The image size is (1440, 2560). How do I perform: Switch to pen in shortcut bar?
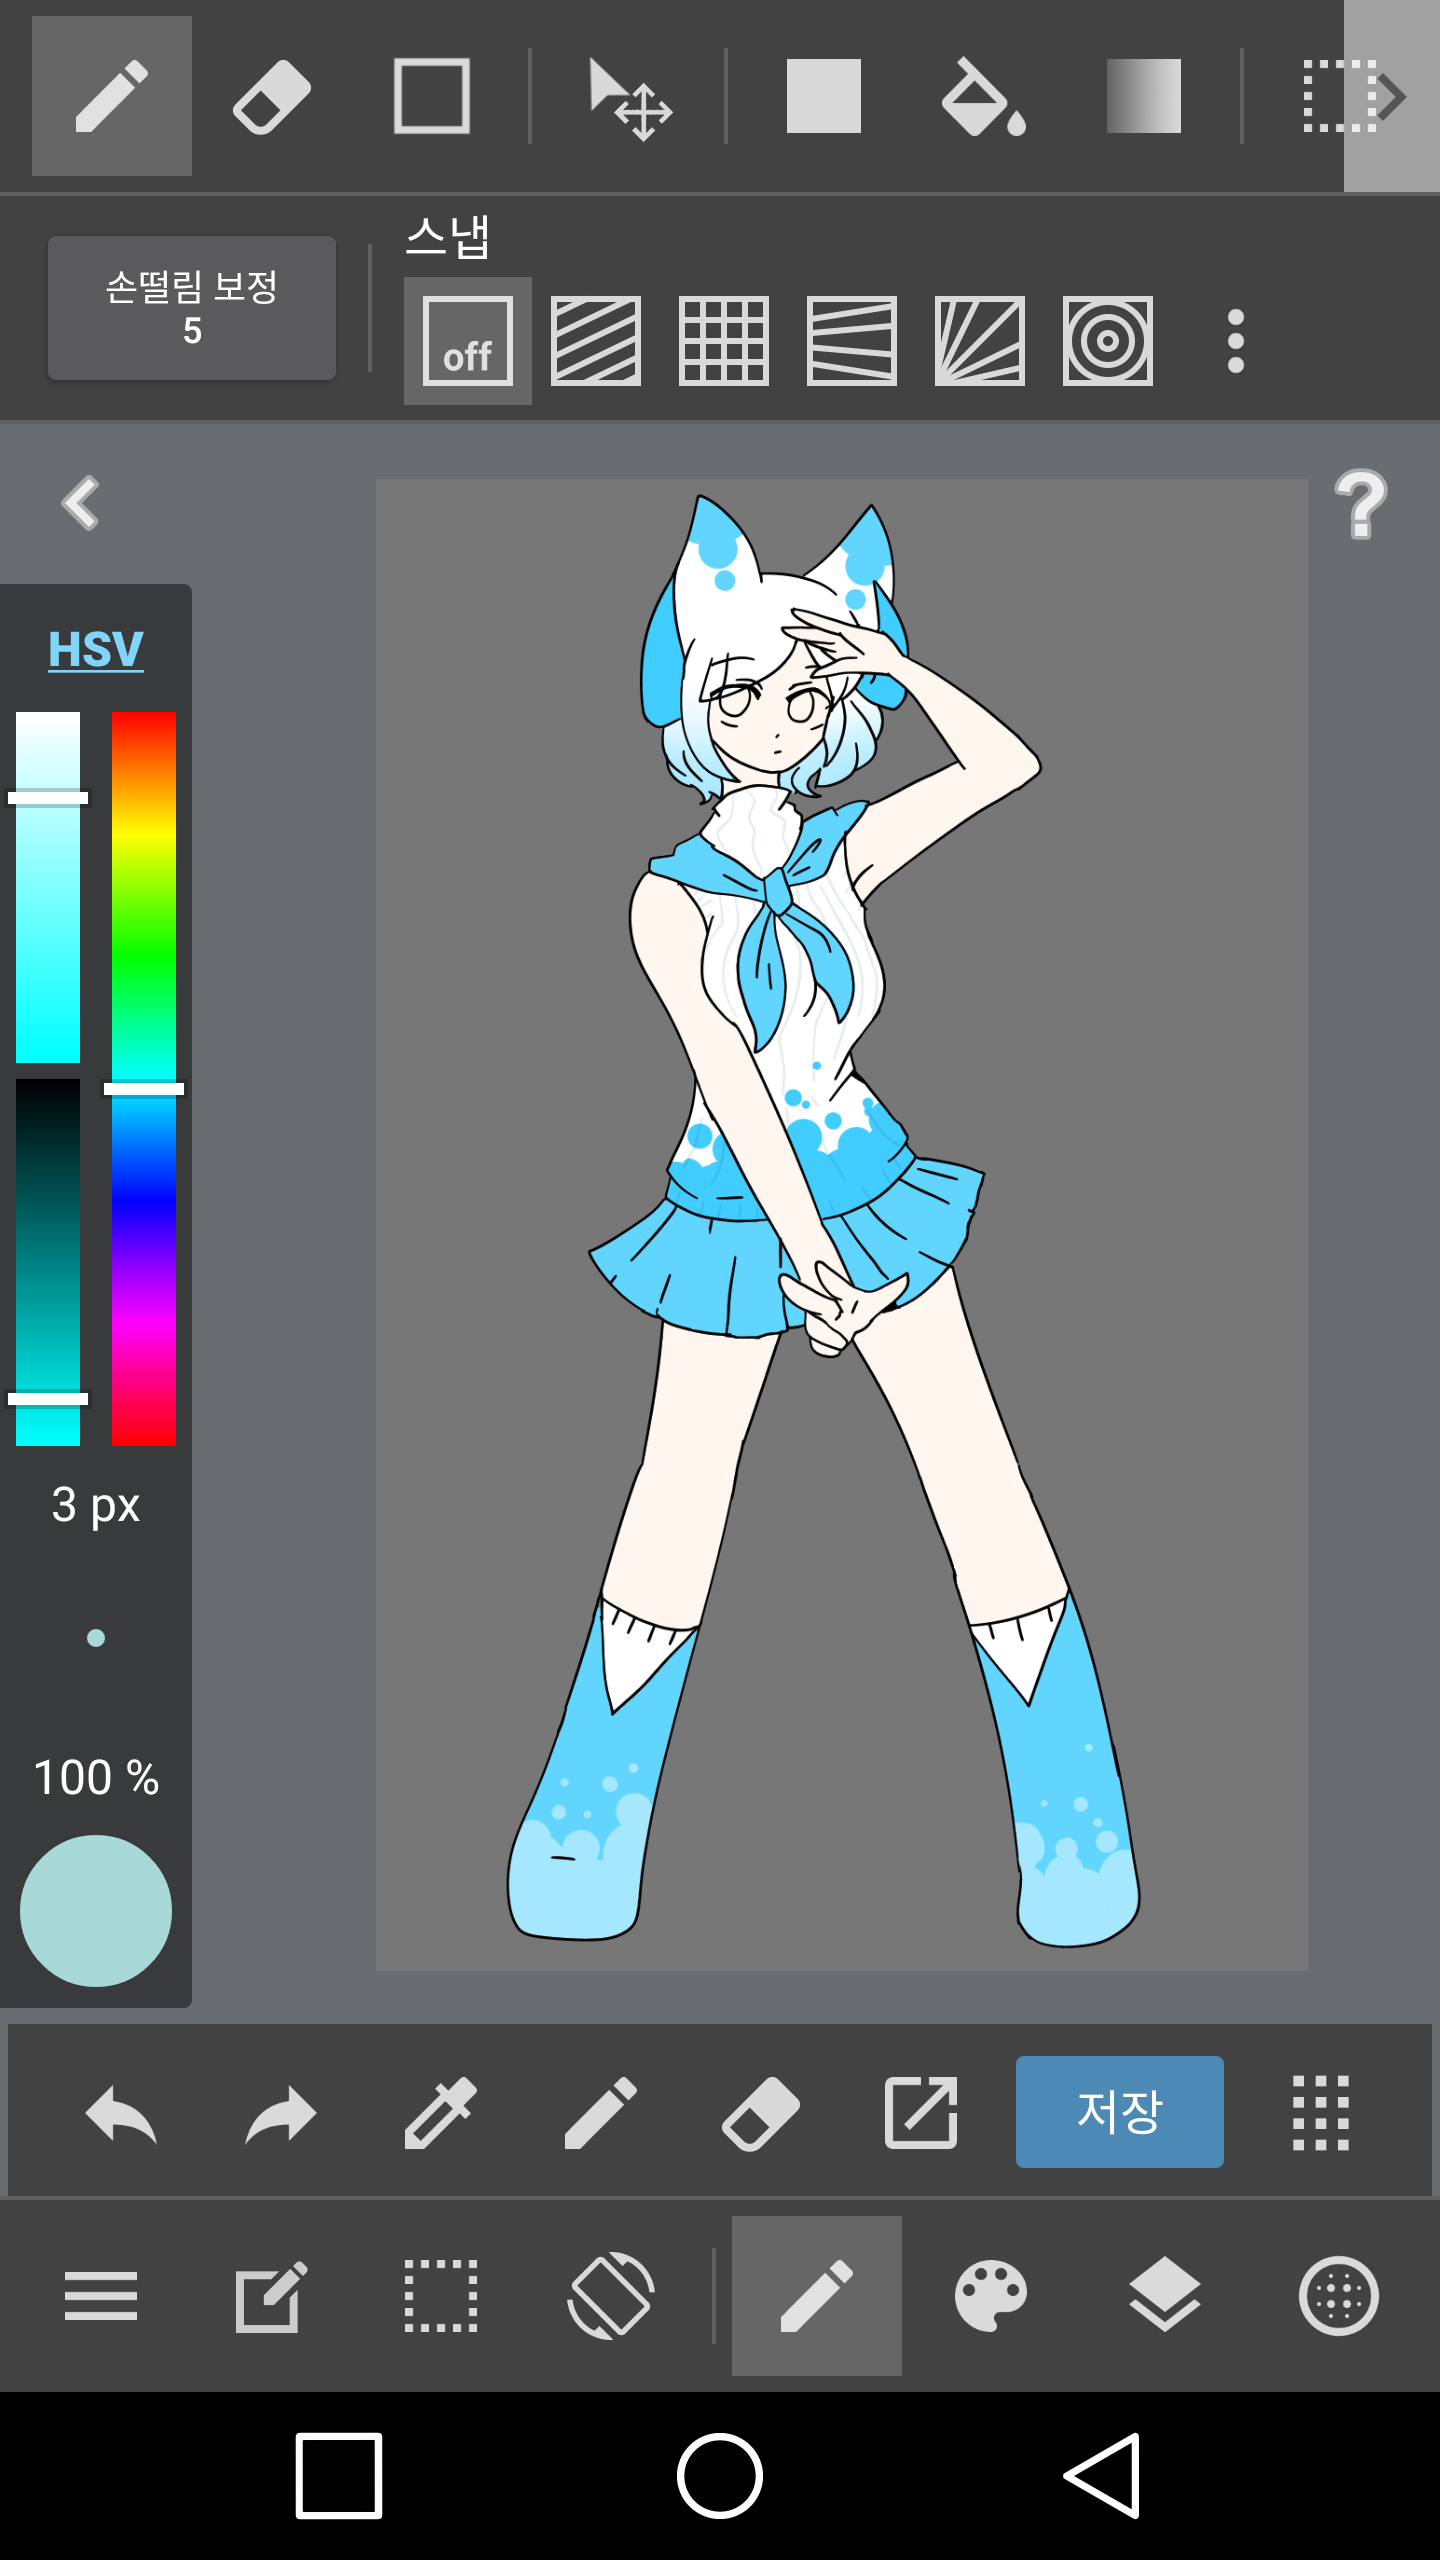click(600, 2112)
